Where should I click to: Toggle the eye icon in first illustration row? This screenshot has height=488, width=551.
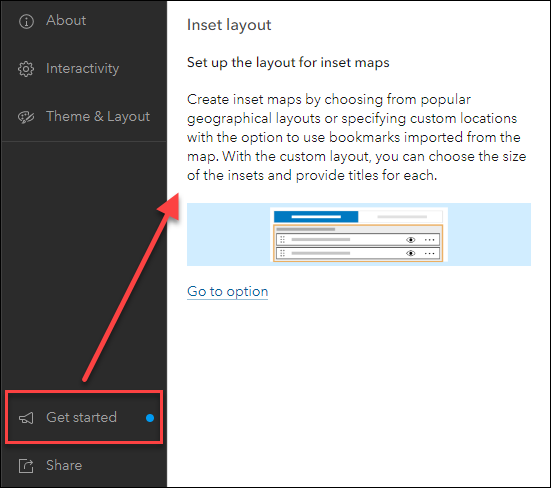(410, 240)
